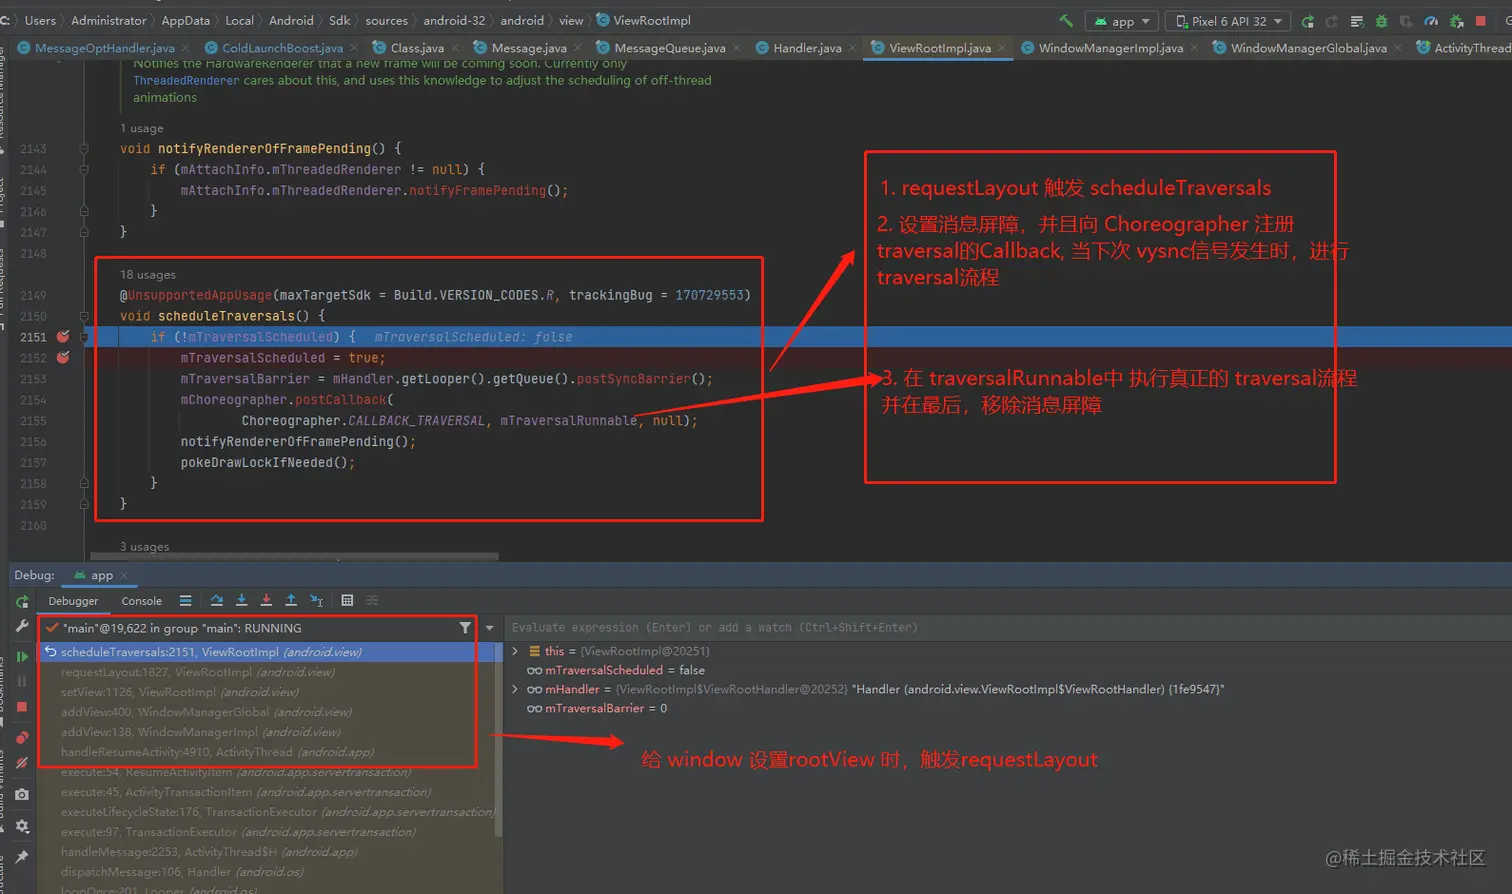The width and height of the screenshot is (1512, 894).
Task: Click Attach Debugger to Android Process icon
Action: coord(1456,21)
